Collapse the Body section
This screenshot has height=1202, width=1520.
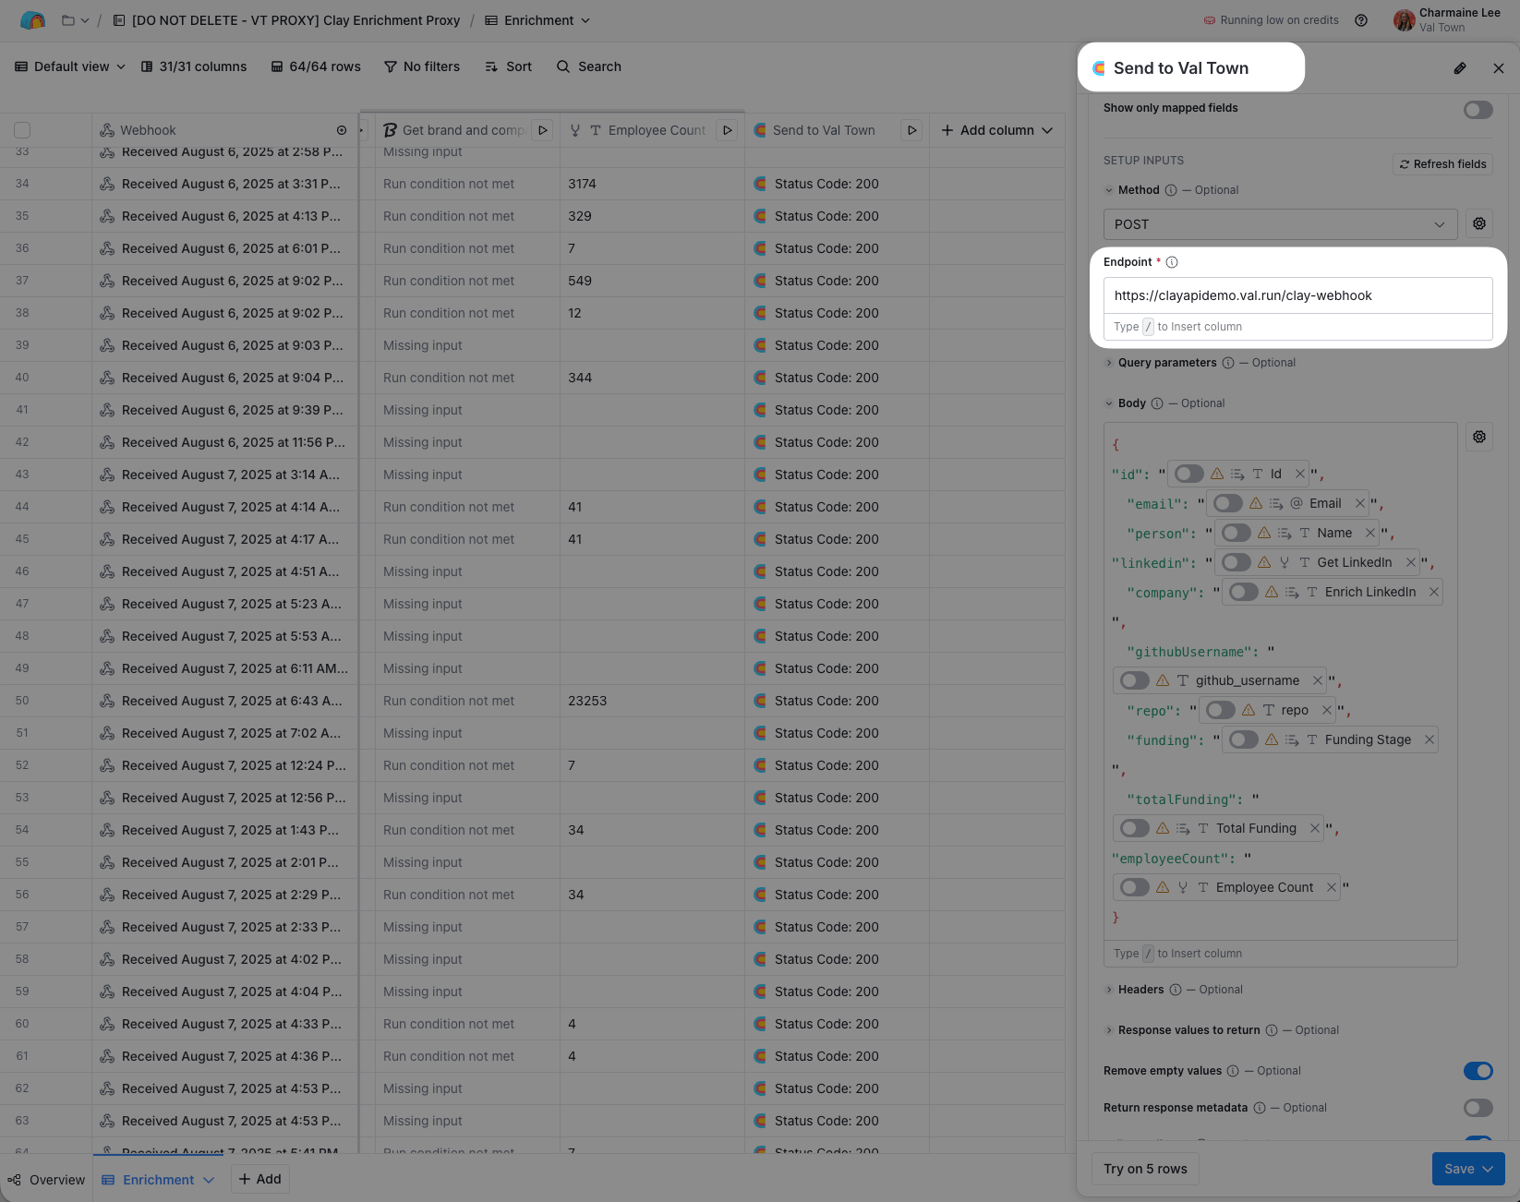pos(1109,404)
